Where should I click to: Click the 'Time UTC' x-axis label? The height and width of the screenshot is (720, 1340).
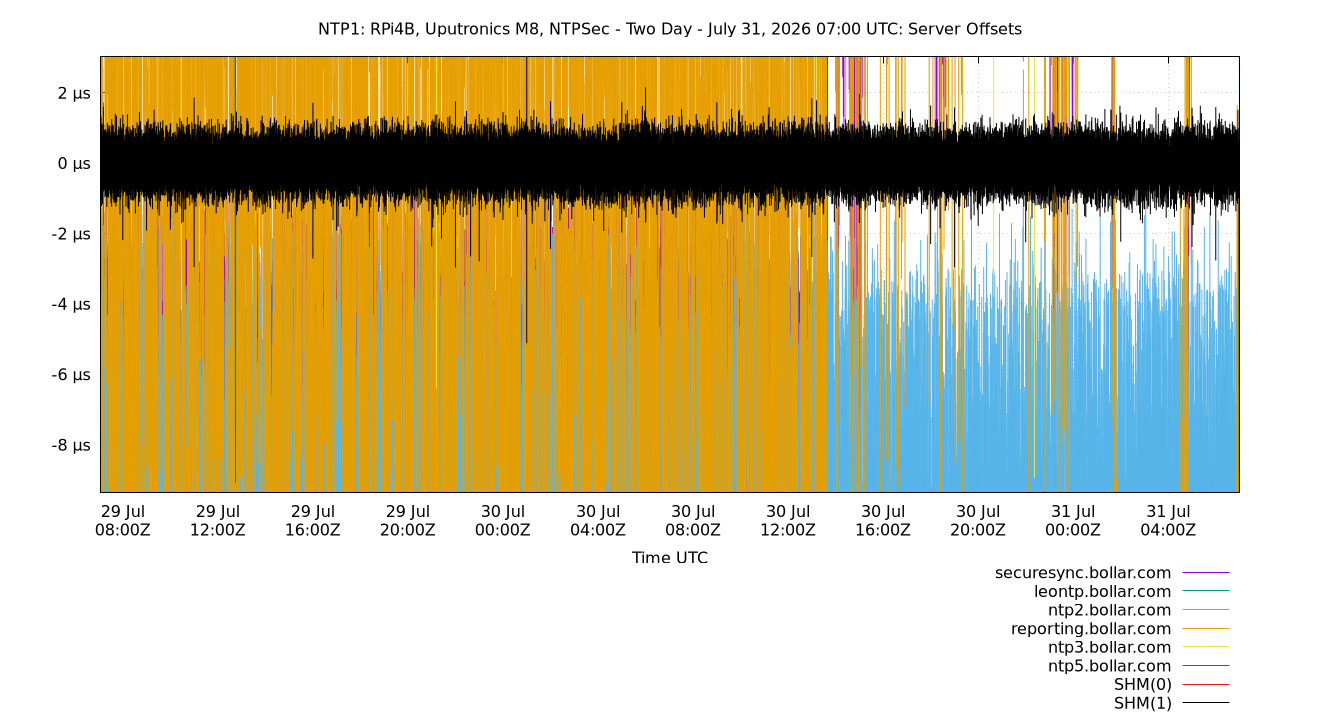[x=670, y=558]
